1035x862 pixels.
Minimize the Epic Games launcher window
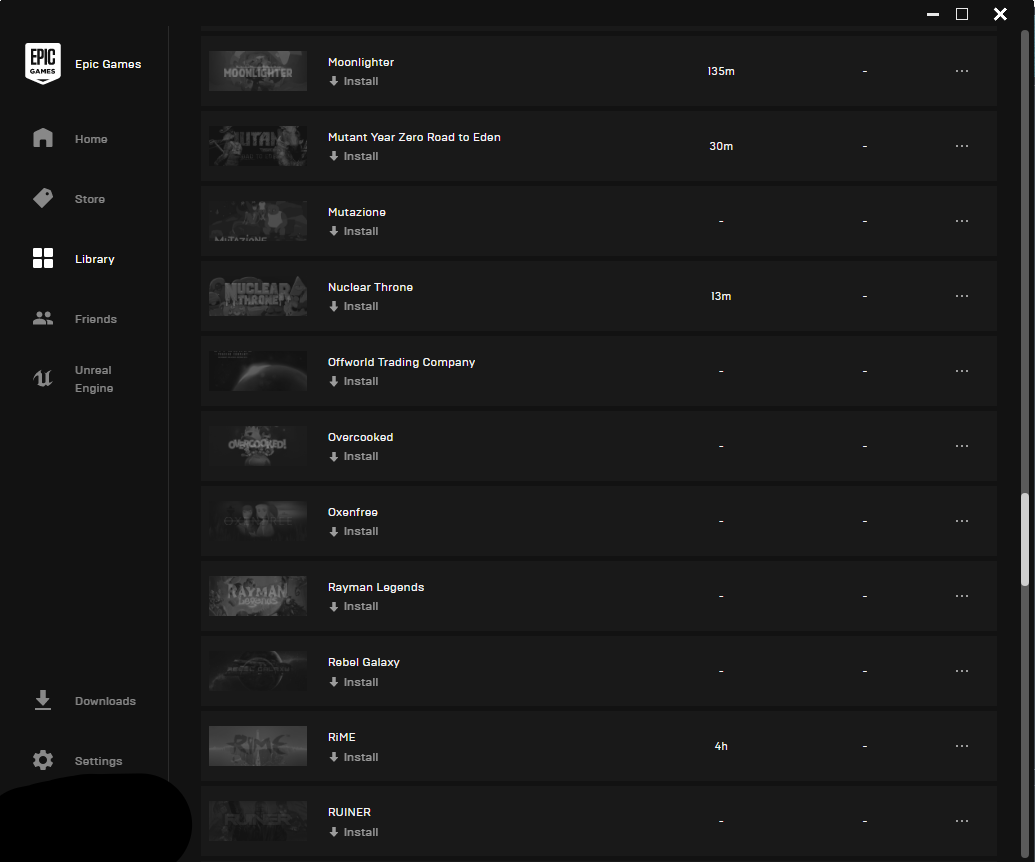point(933,14)
